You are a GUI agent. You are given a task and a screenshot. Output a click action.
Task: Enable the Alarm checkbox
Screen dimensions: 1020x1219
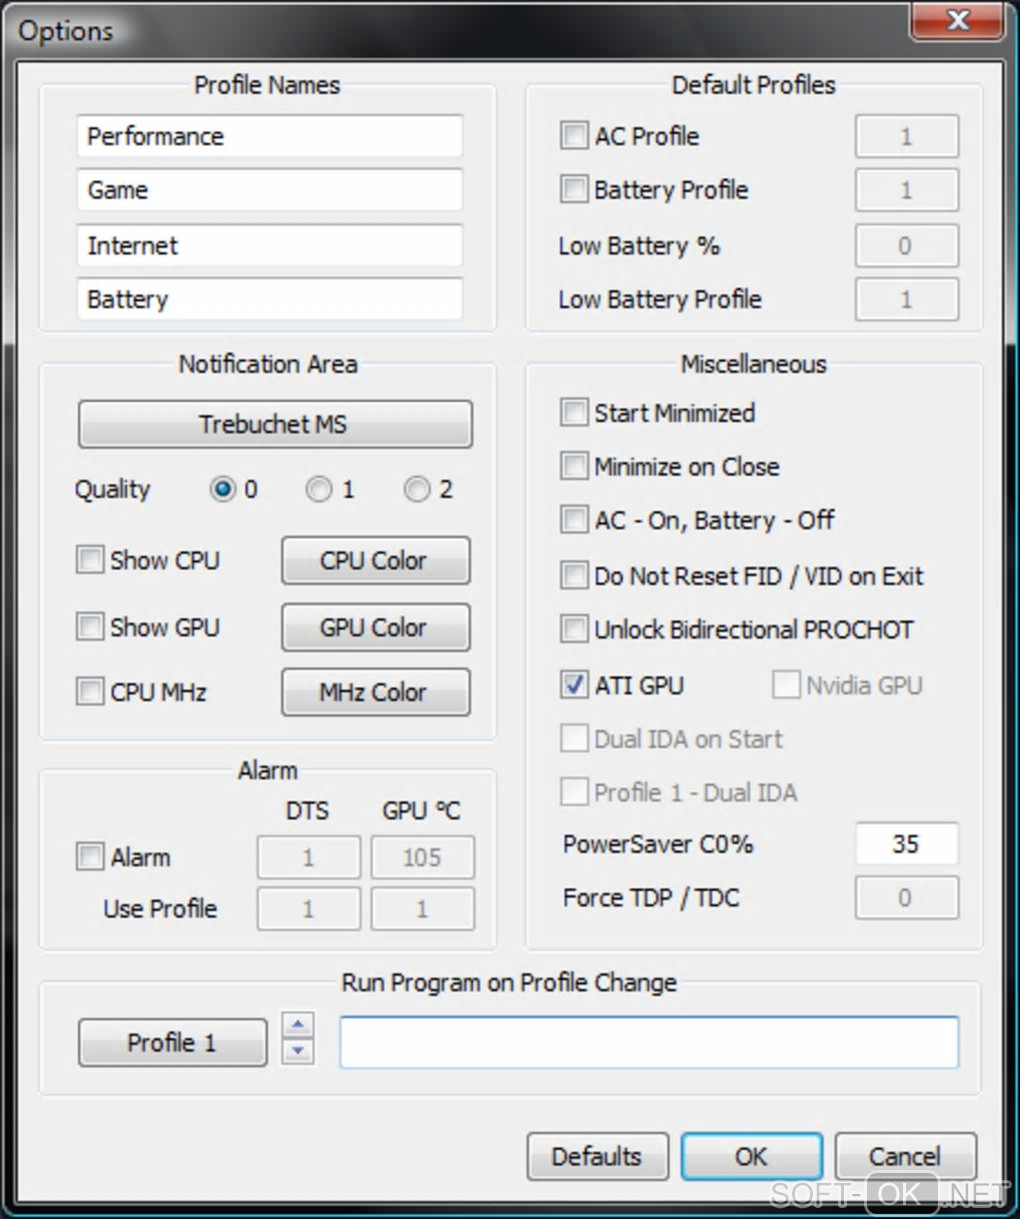pyautogui.click(x=90, y=857)
